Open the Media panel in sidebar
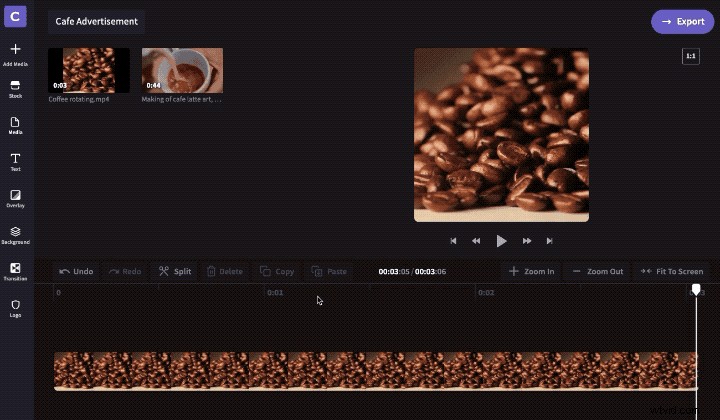Screen dimensions: 720x420 coord(15,125)
